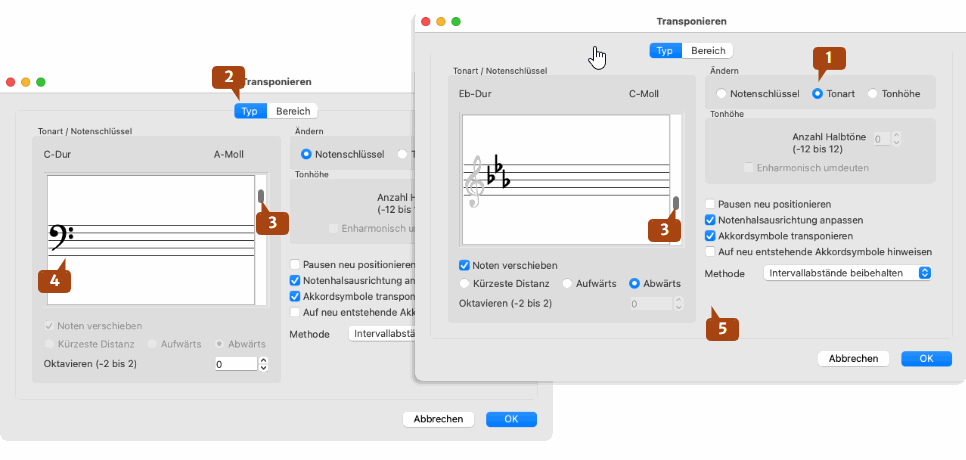Select the Tonart radio button
Screen dimensions: 966x460
(817, 93)
